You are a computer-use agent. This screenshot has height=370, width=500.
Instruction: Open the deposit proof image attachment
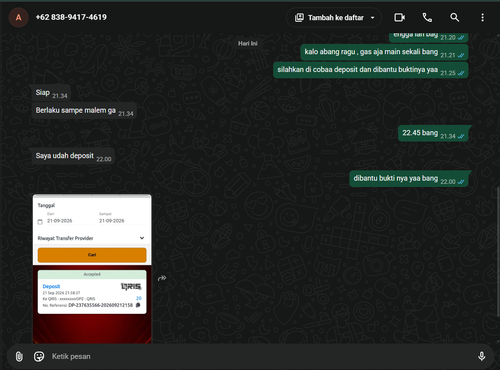pyautogui.click(x=92, y=269)
